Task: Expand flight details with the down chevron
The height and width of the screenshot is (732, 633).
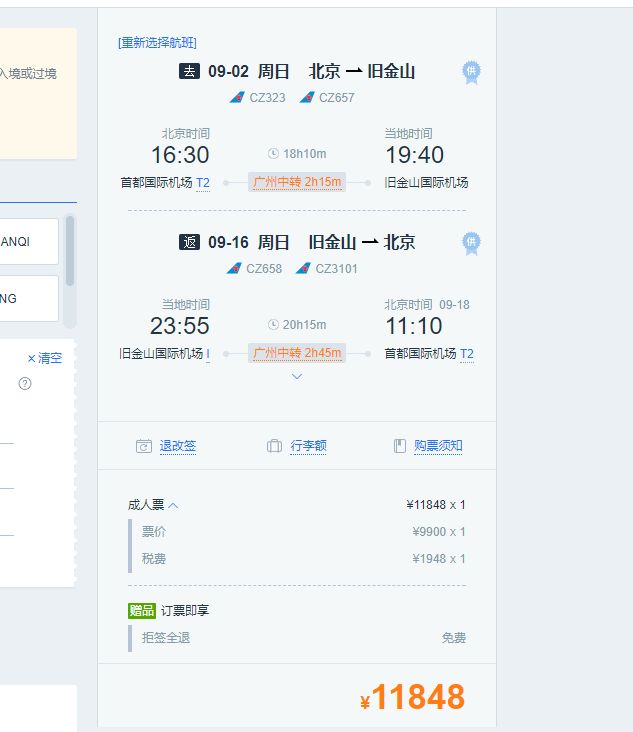Action: tap(297, 376)
